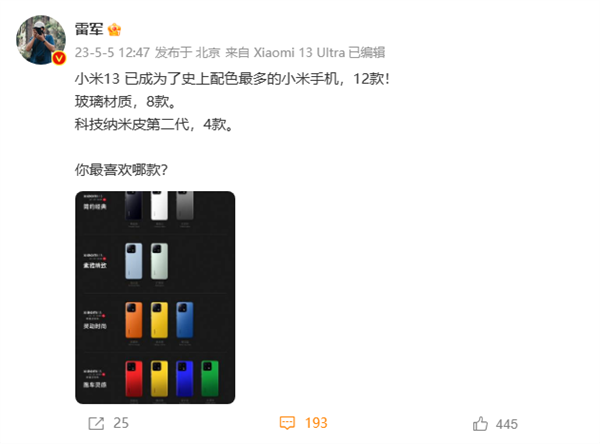
Task: Open Lei Jun's profile avatar photo
Action: pyautogui.click(x=41, y=40)
